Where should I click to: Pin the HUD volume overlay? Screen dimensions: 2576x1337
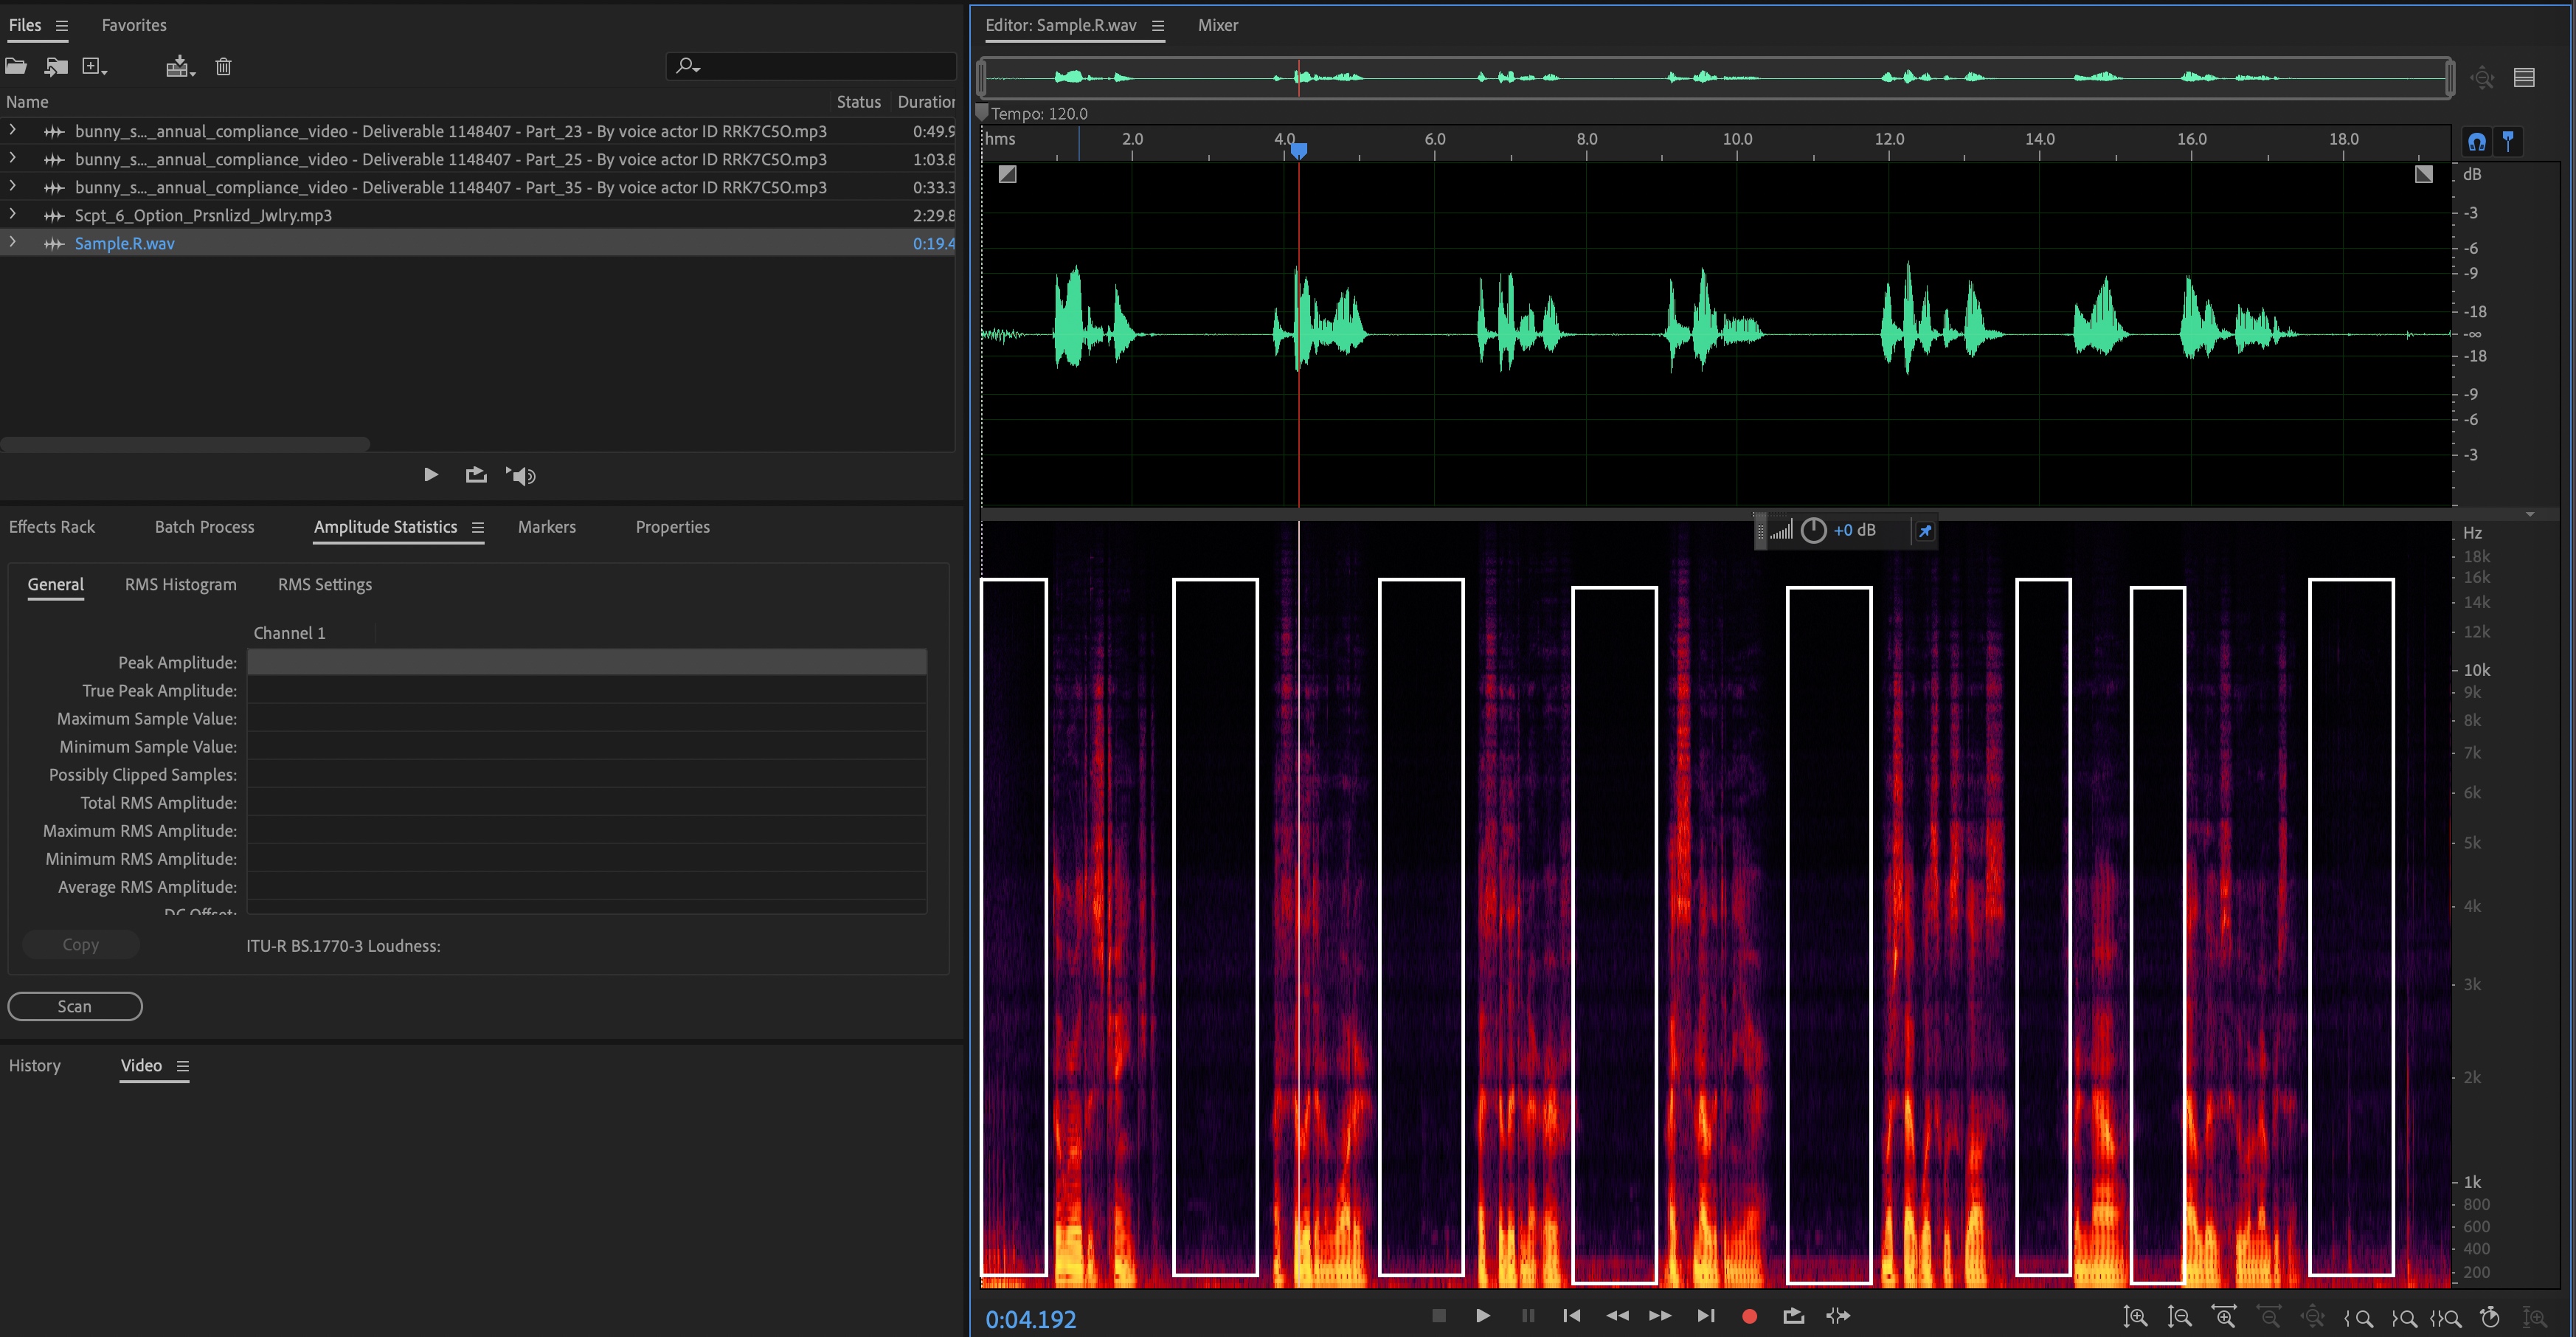(x=1924, y=531)
